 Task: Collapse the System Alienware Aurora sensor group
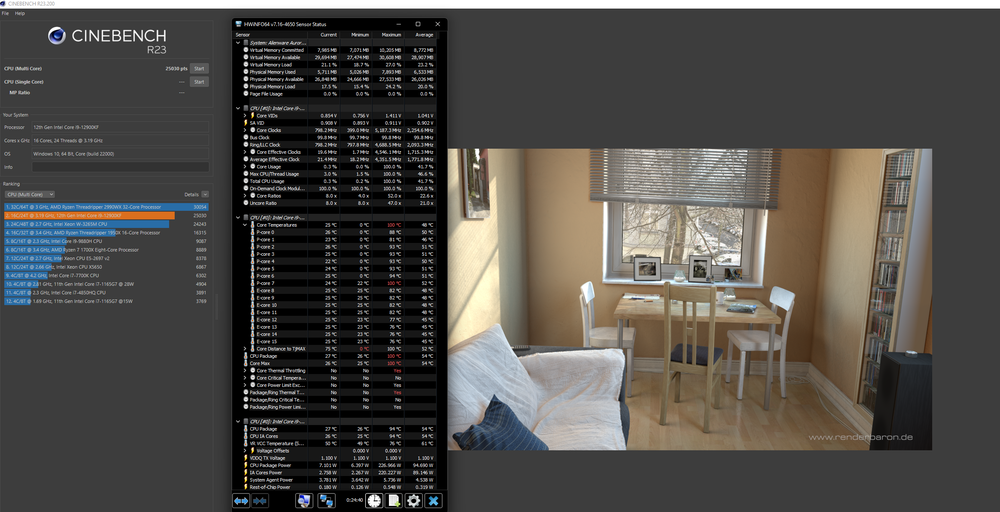(238, 43)
